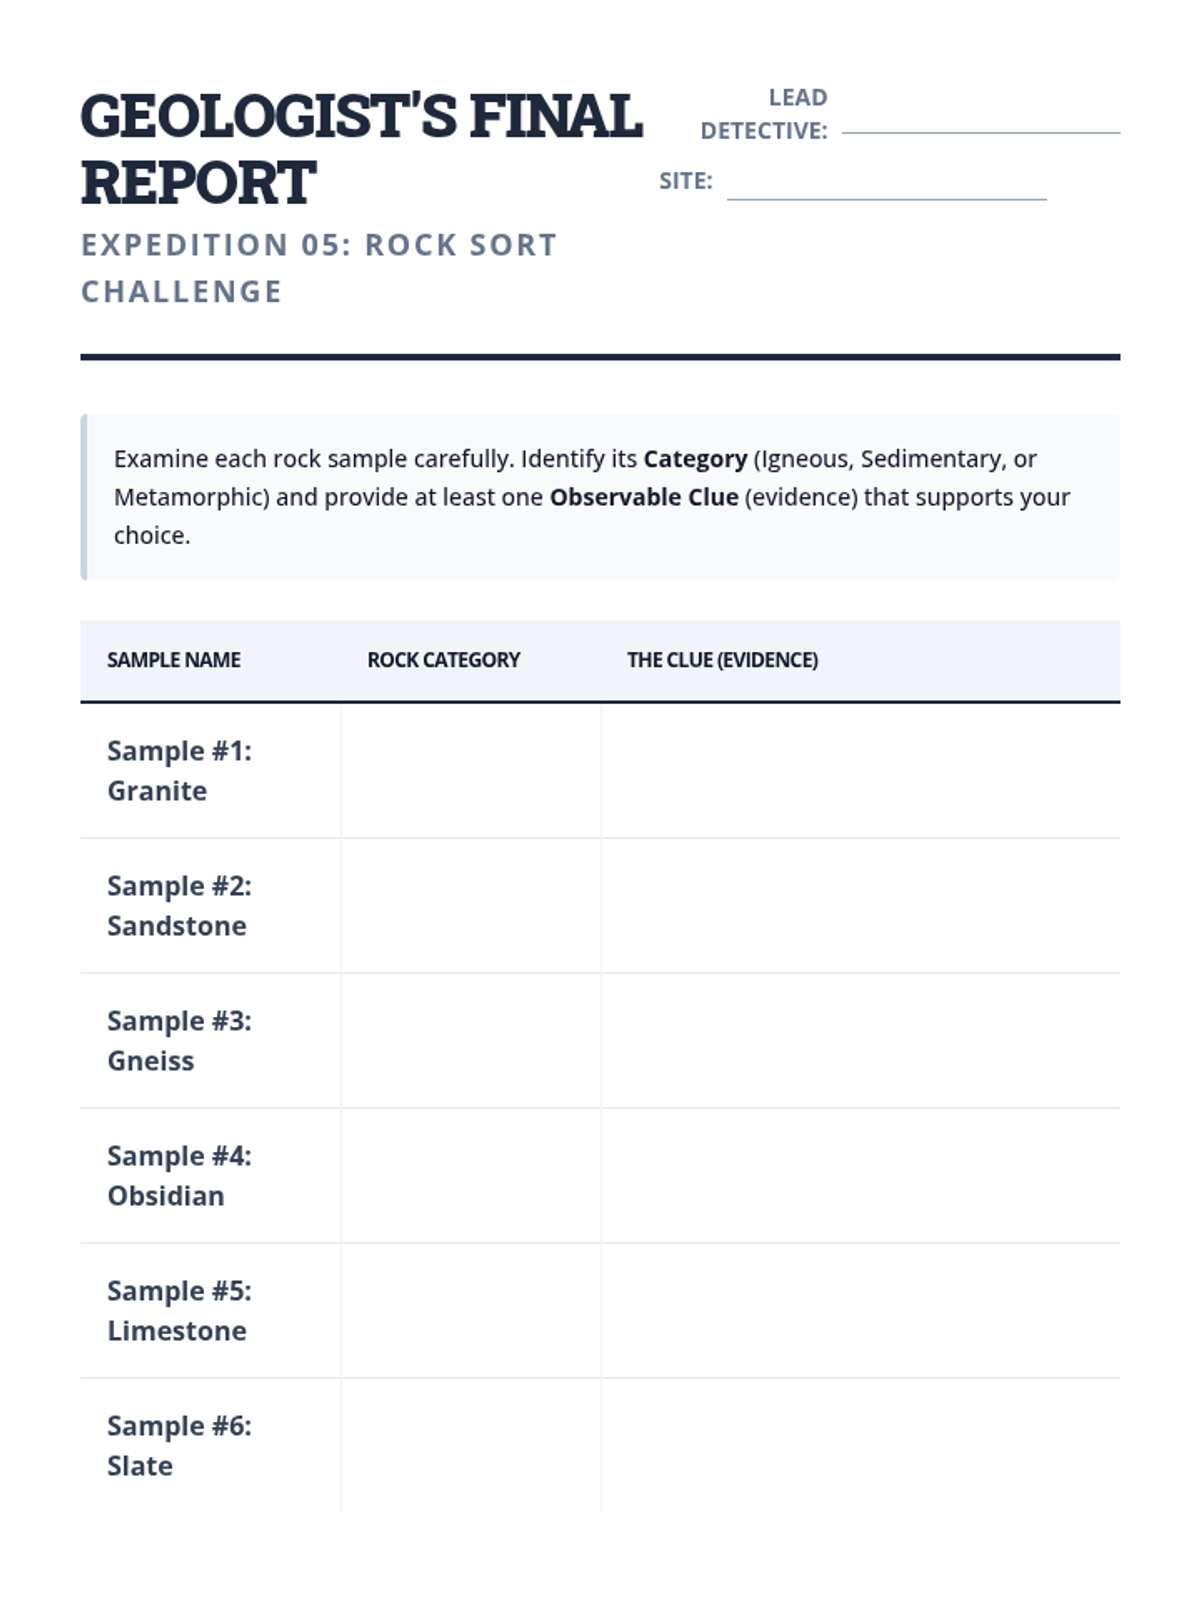Viewport: 1200px width, 1600px height.
Task: Click the Clue cell for Gneiss
Action: pyautogui.click(x=860, y=1041)
